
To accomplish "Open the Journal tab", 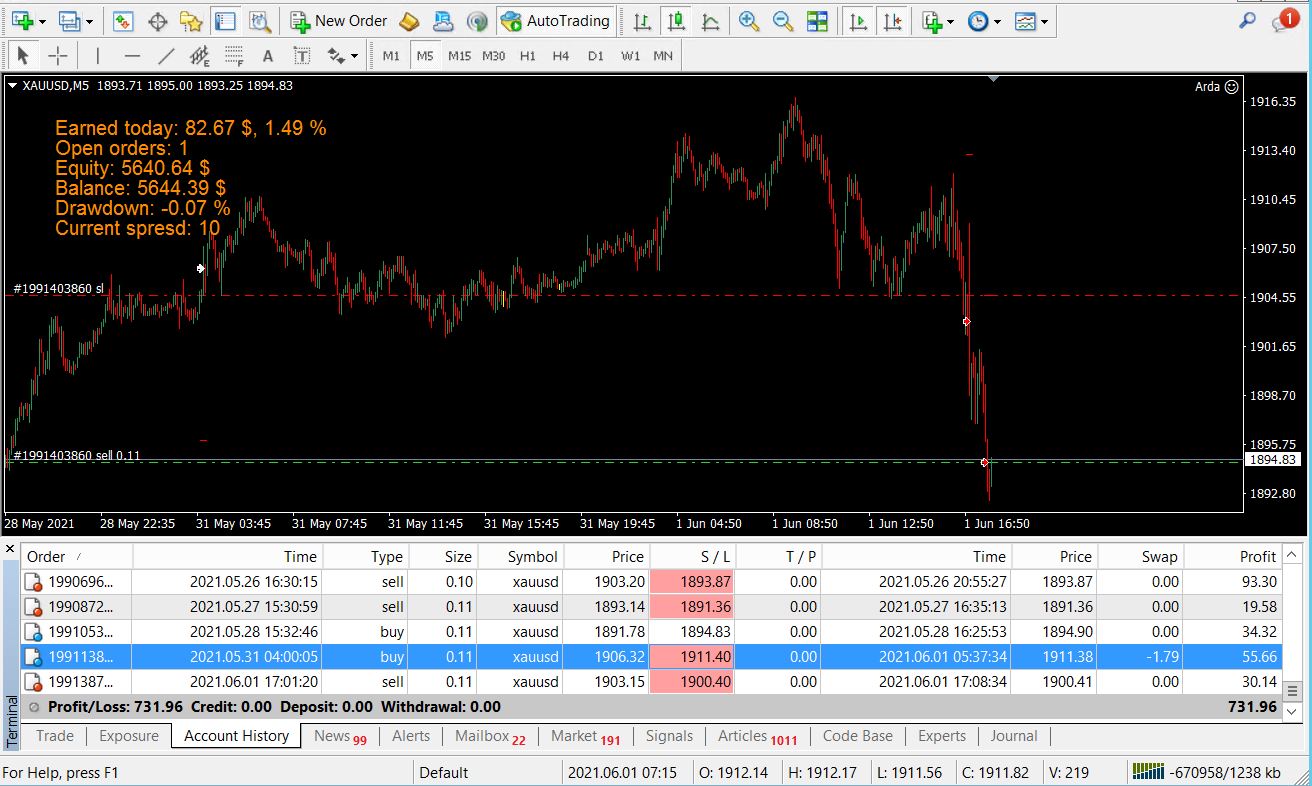I will pos(1014,736).
